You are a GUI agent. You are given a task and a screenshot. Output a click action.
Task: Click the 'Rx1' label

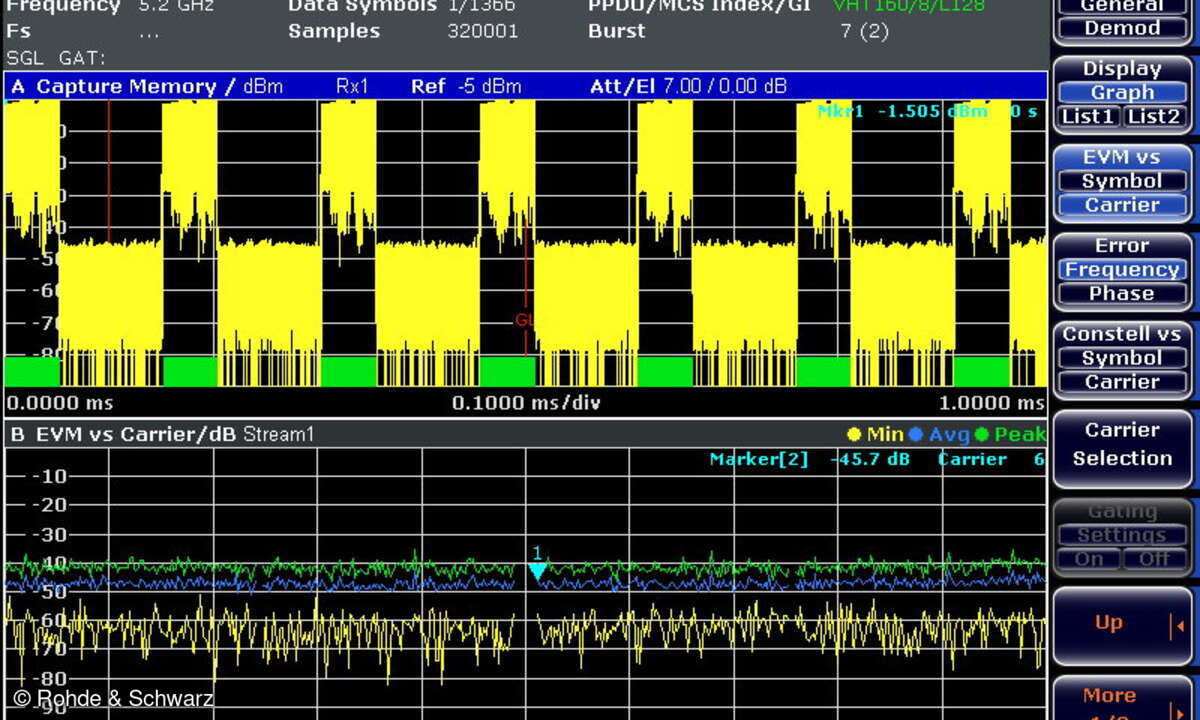tap(352, 87)
